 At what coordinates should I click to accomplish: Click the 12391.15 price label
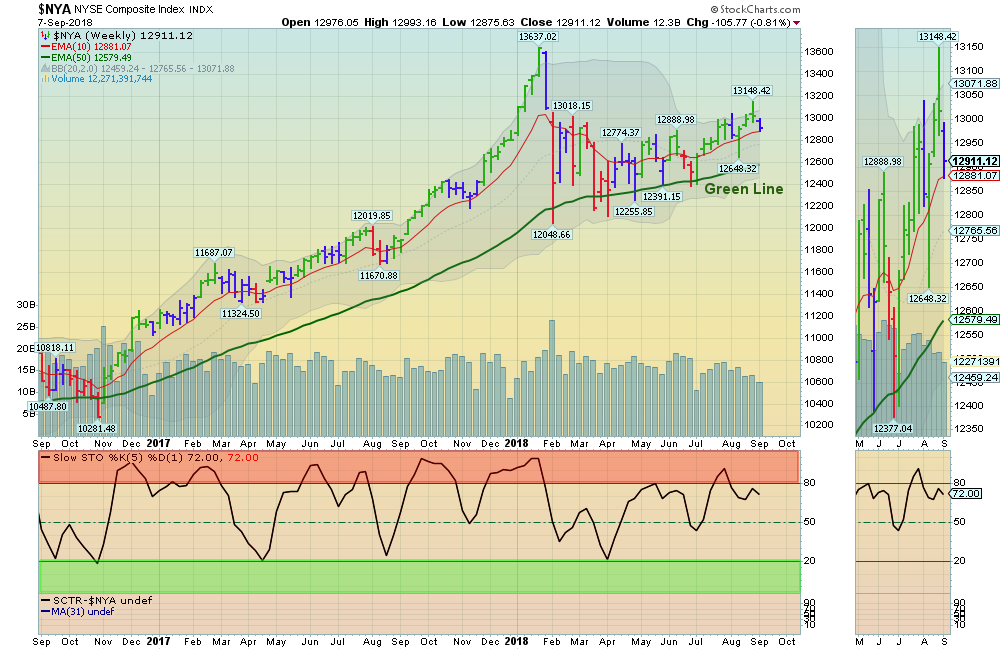coord(661,196)
